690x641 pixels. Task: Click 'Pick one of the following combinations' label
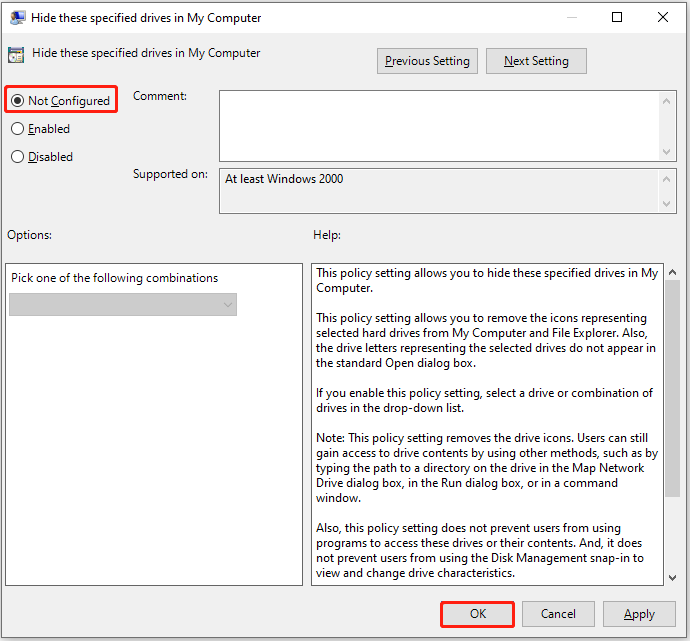(x=114, y=278)
